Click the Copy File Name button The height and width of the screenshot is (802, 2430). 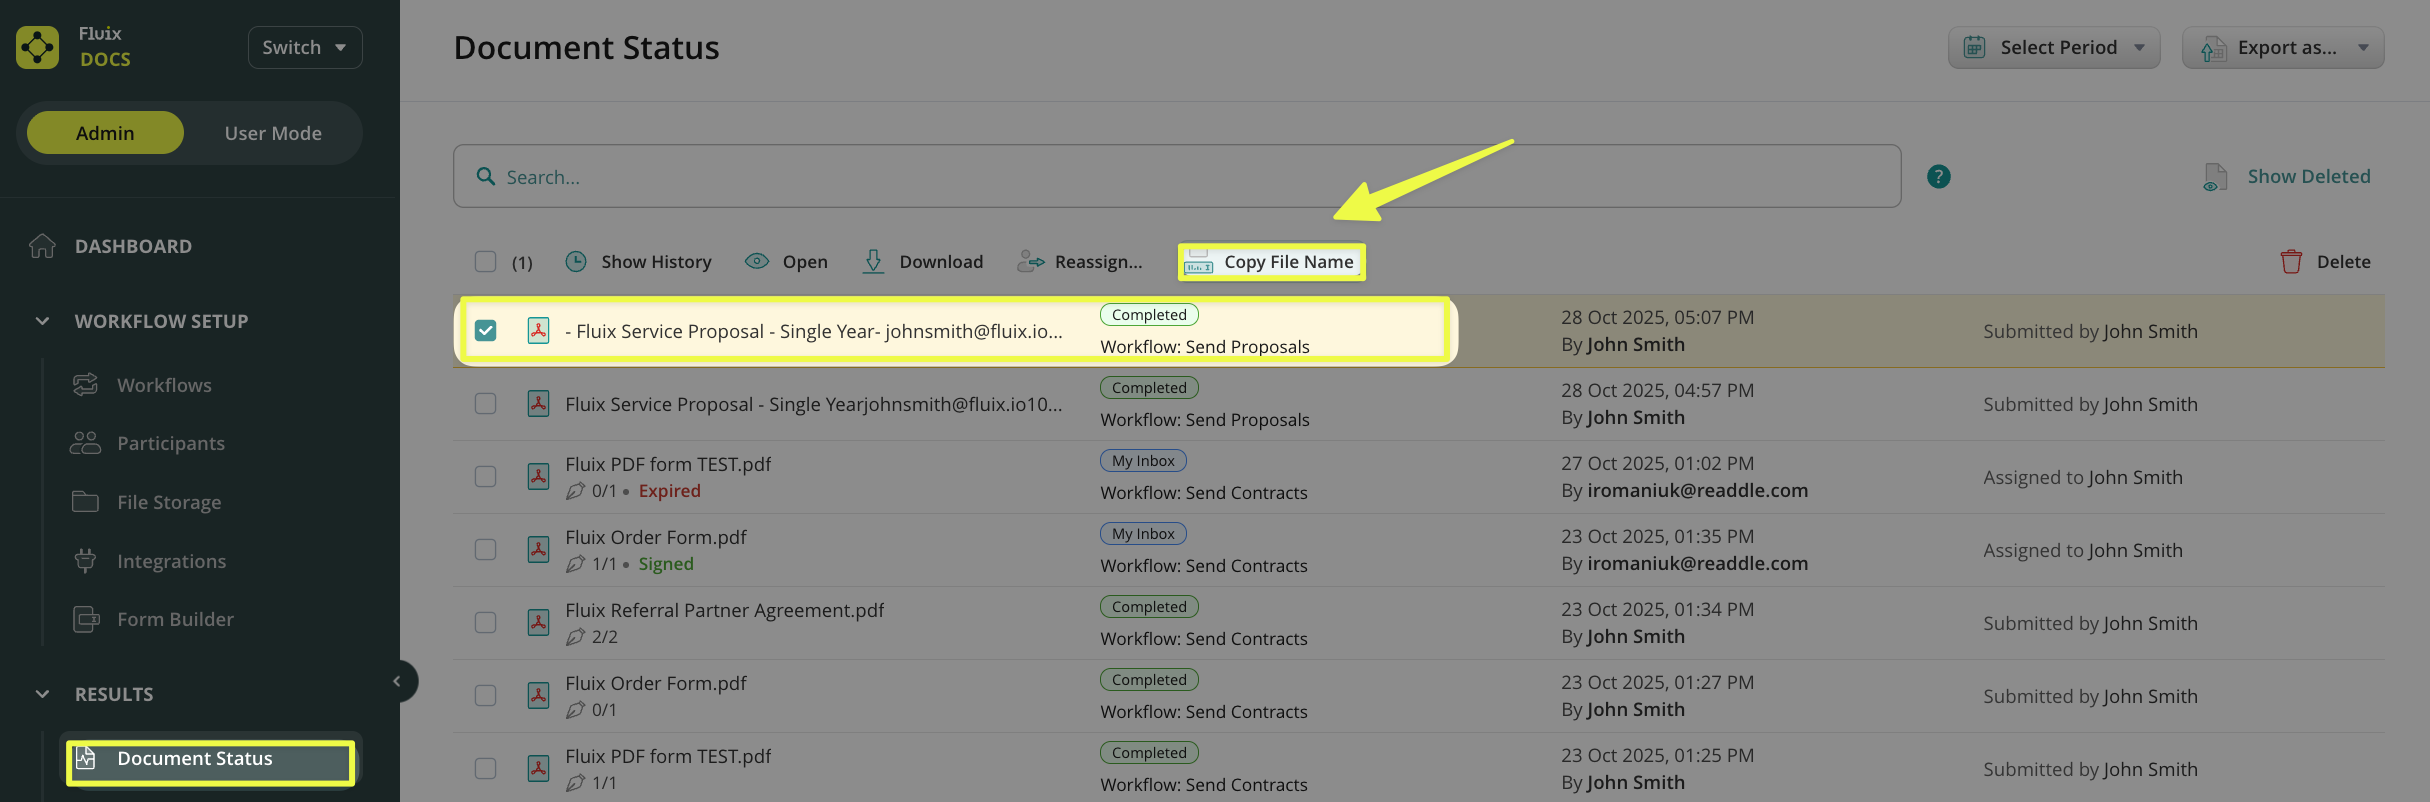tap(1271, 262)
